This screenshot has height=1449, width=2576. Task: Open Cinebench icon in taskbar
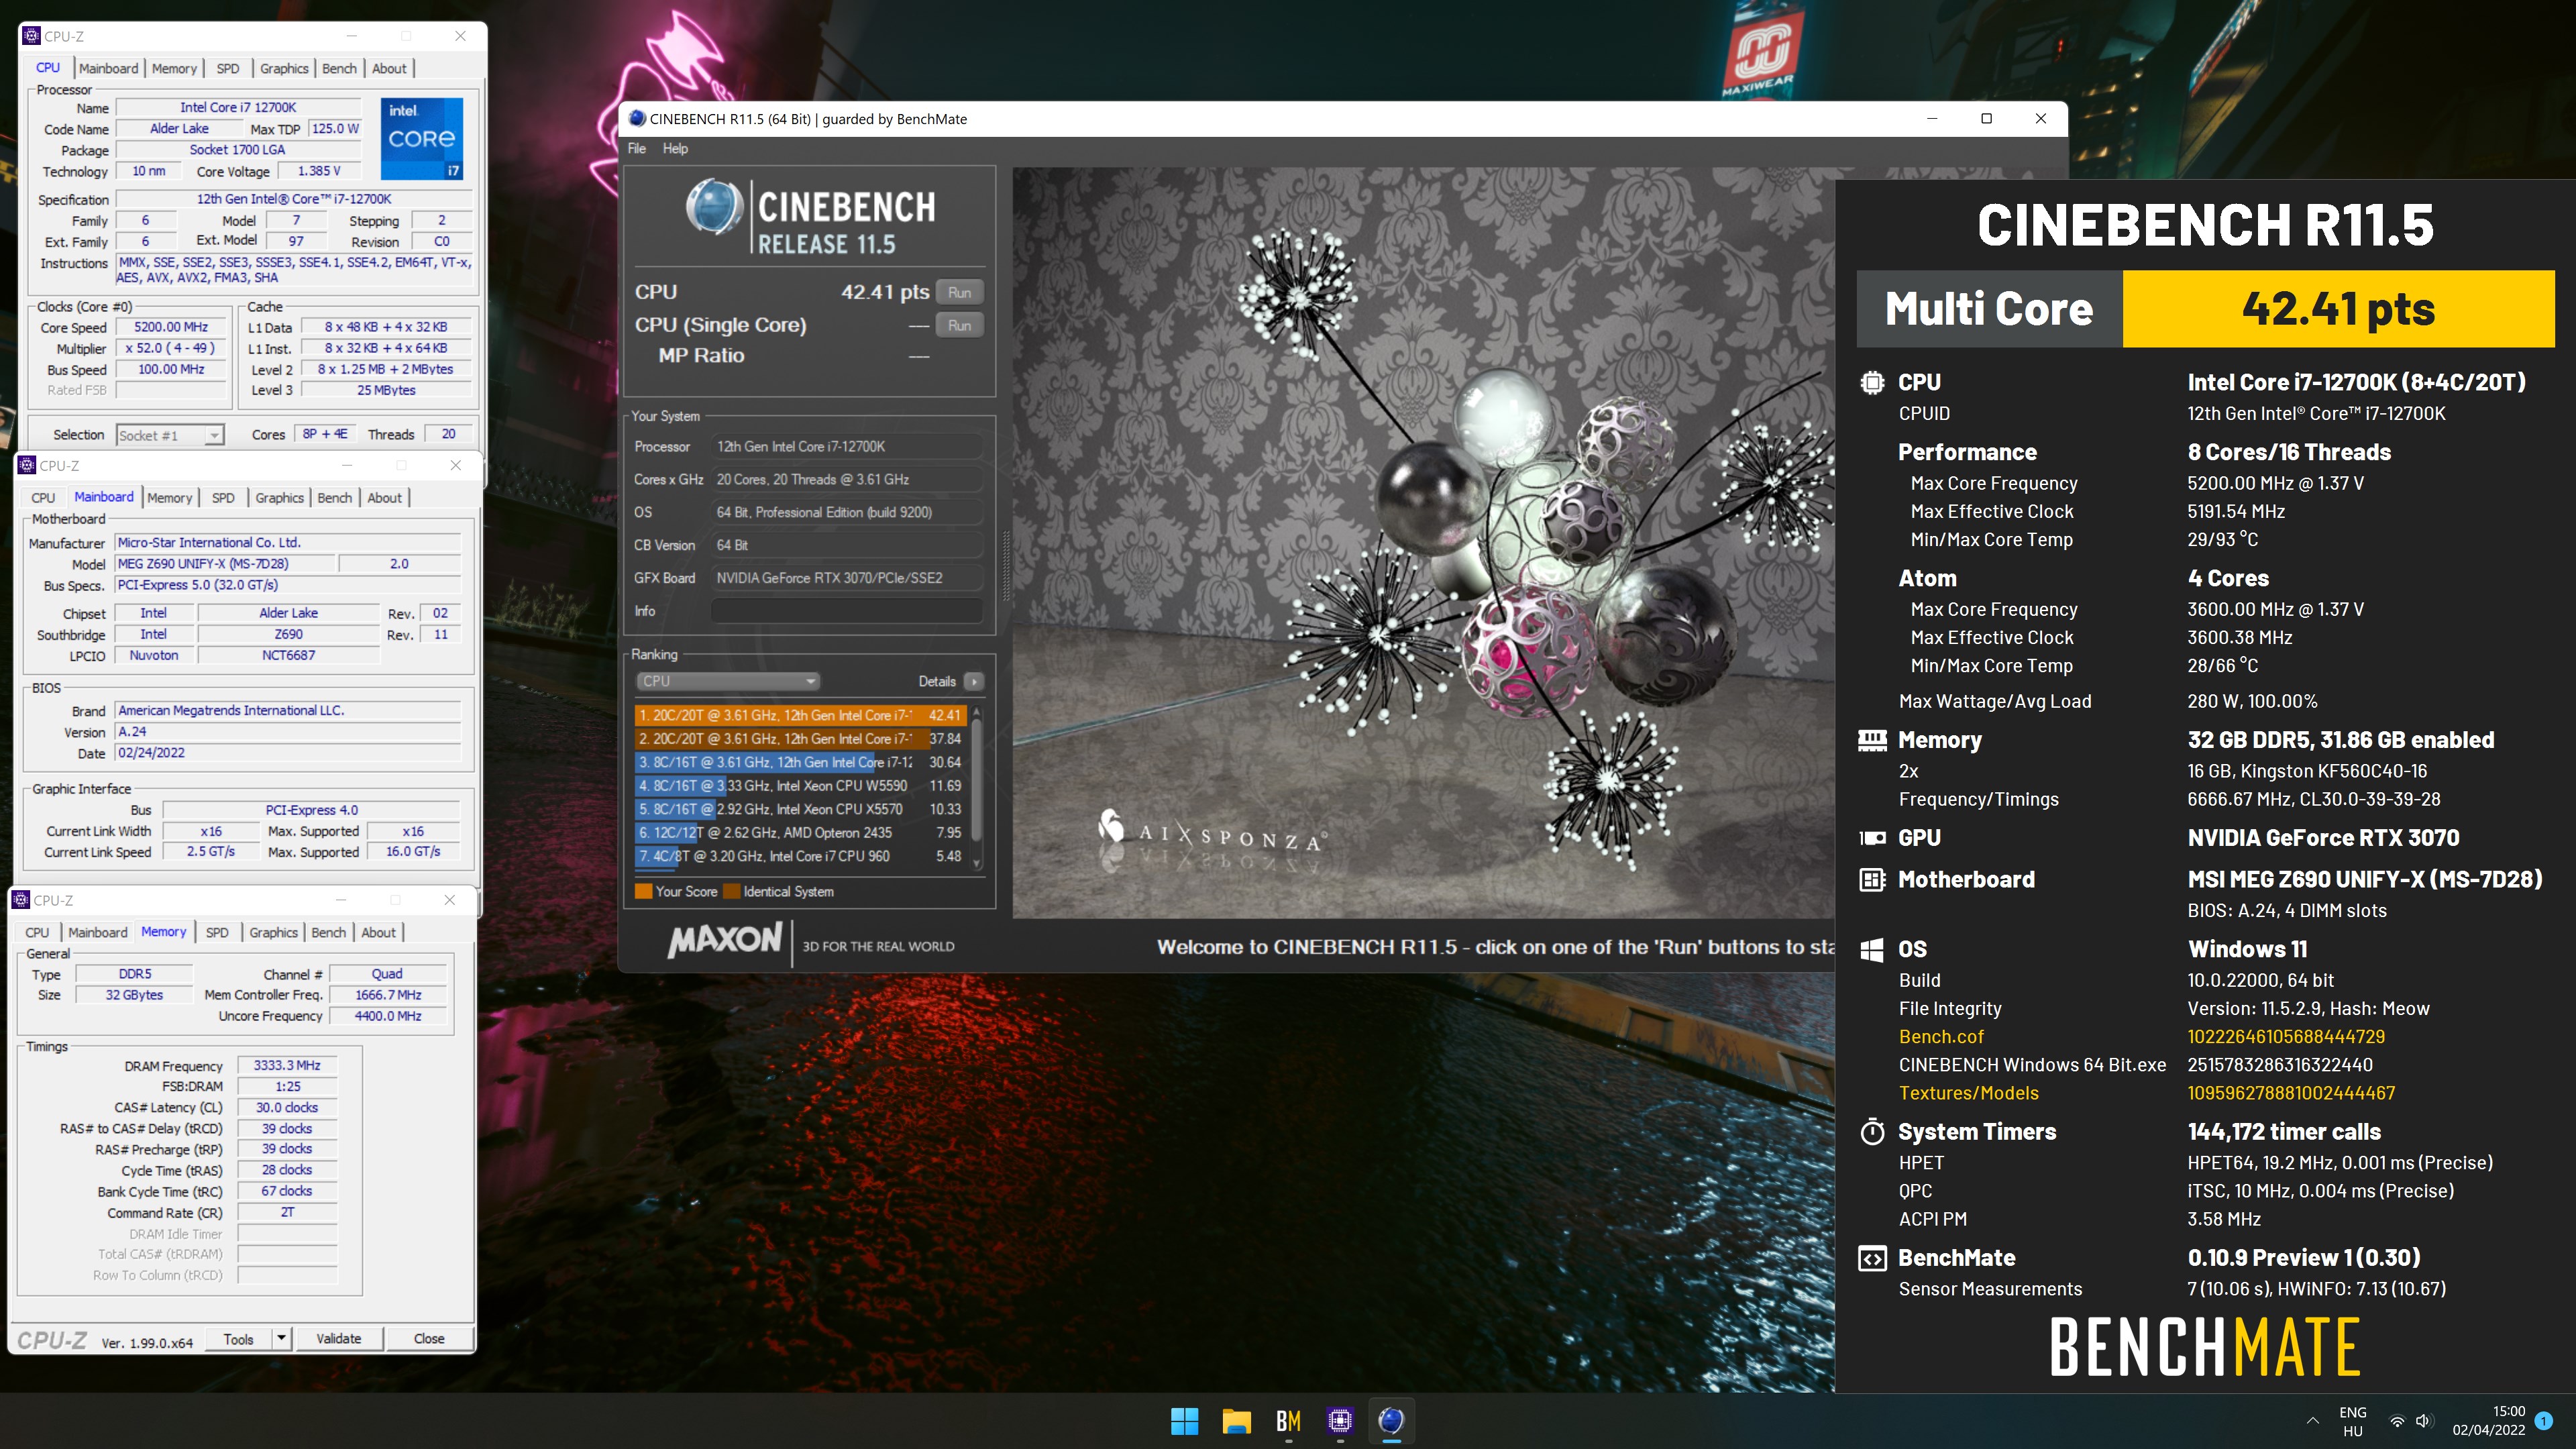pyautogui.click(x=1391, y=1420)
